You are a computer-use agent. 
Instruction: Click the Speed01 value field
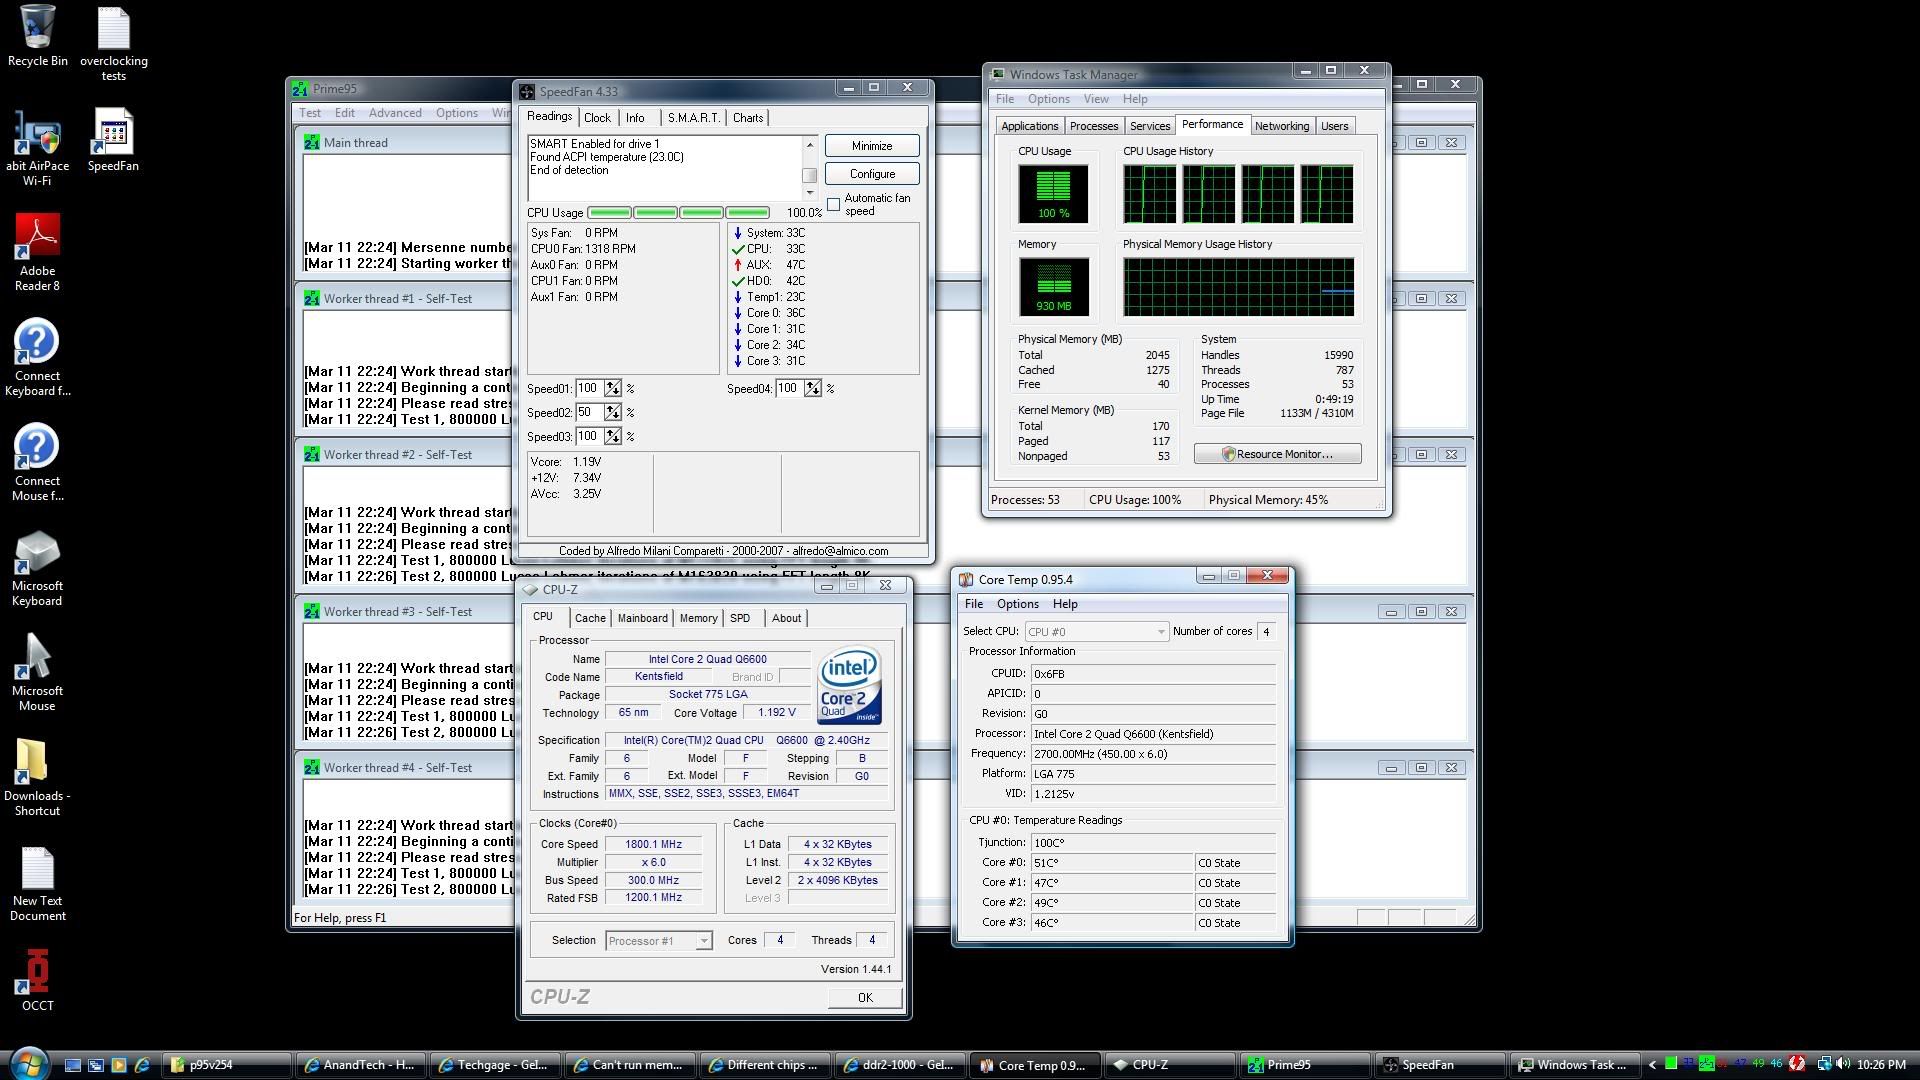tap(588, 389)
